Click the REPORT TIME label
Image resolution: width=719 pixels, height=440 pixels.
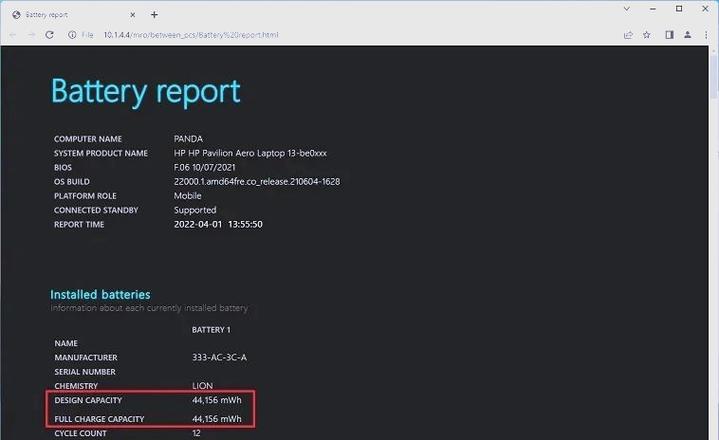coord(79,225)
